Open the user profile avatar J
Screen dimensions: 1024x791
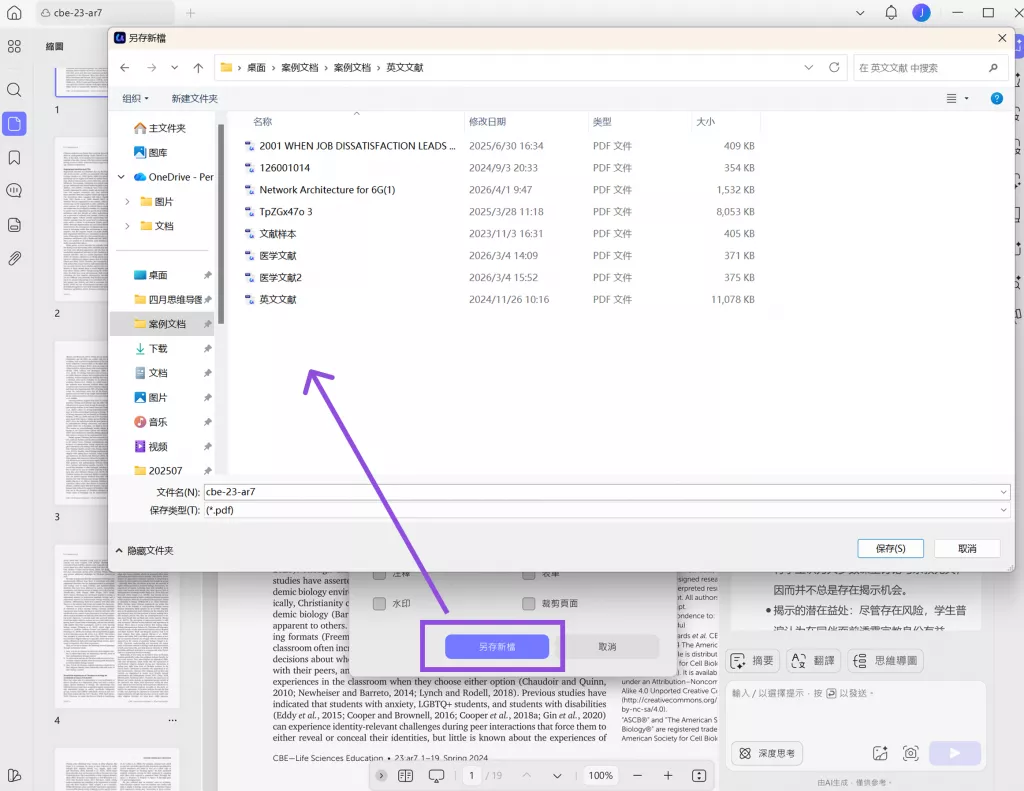click(x=921, y=12)
